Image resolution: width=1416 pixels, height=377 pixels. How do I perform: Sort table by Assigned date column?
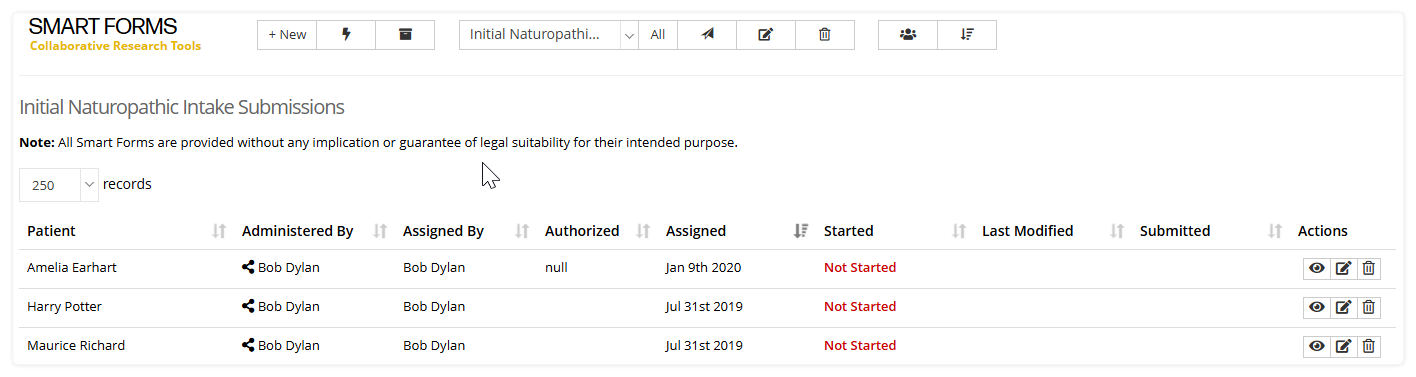(736, 231)
